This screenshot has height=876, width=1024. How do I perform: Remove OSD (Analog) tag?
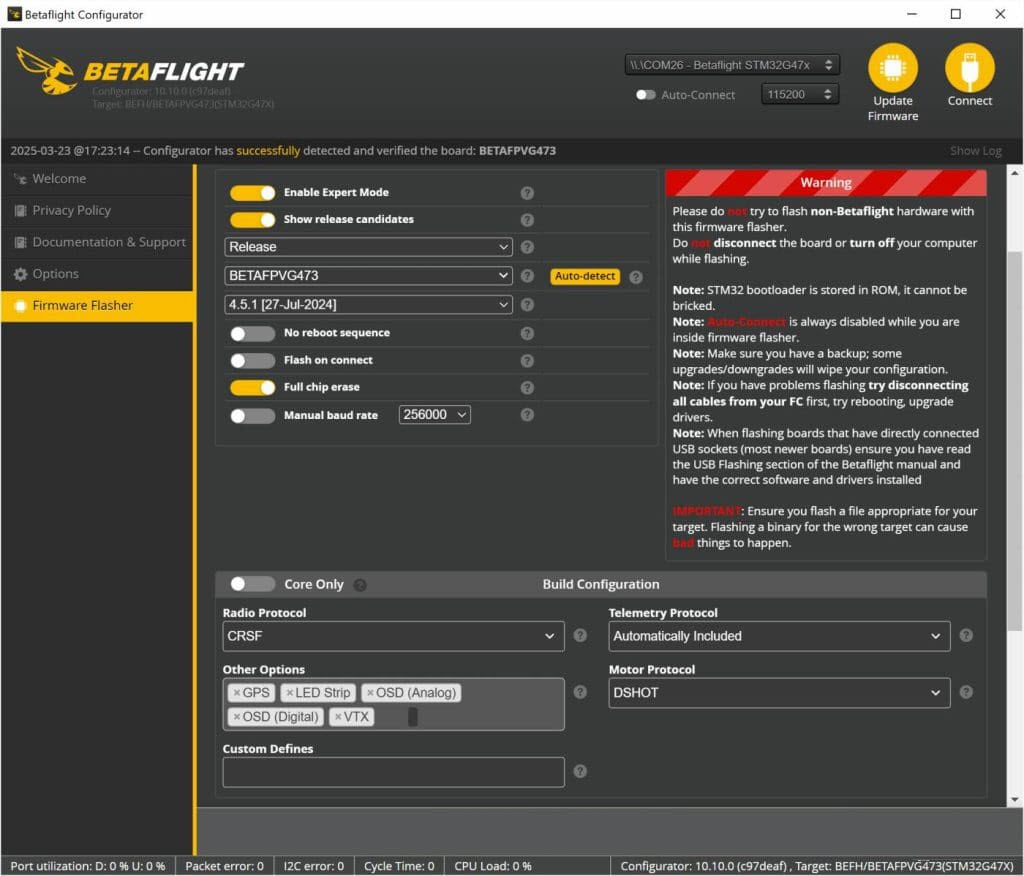(x=370, y=692)
